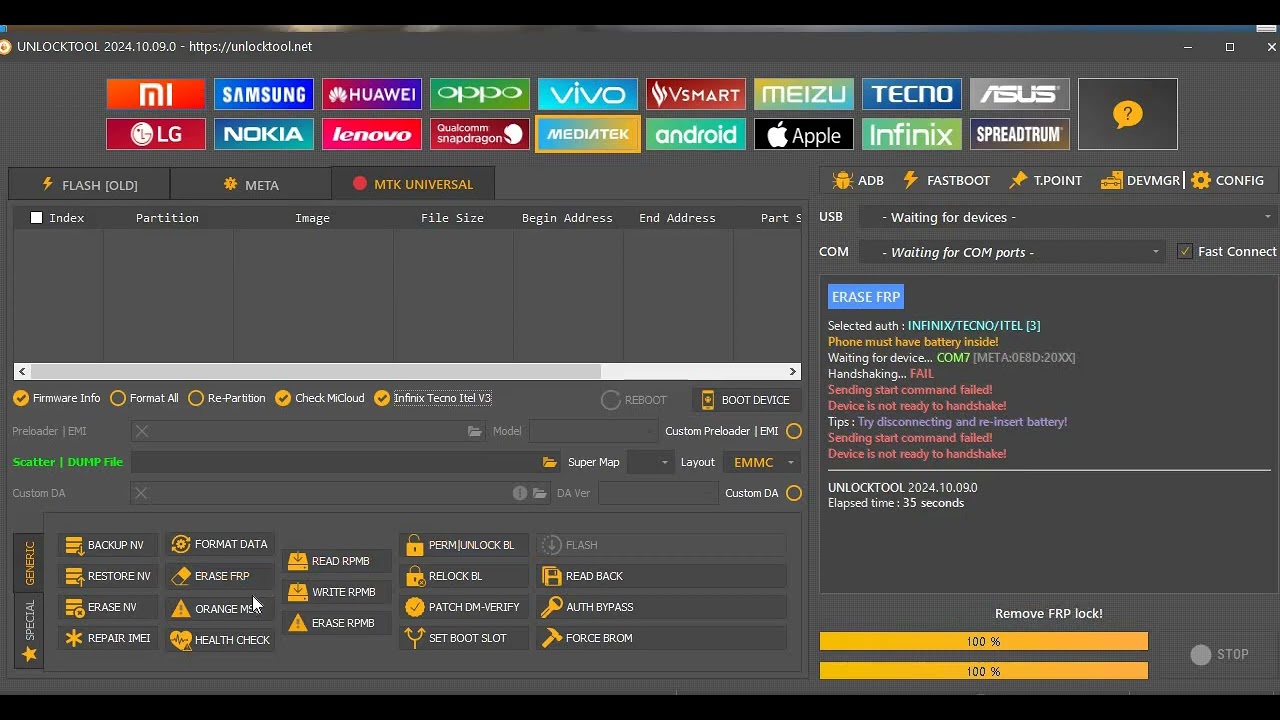Image resolution: width=1280 pixels, height=720 pixels.
Task: Open the CONFIG tab
Action: [x=1228, y=180]
